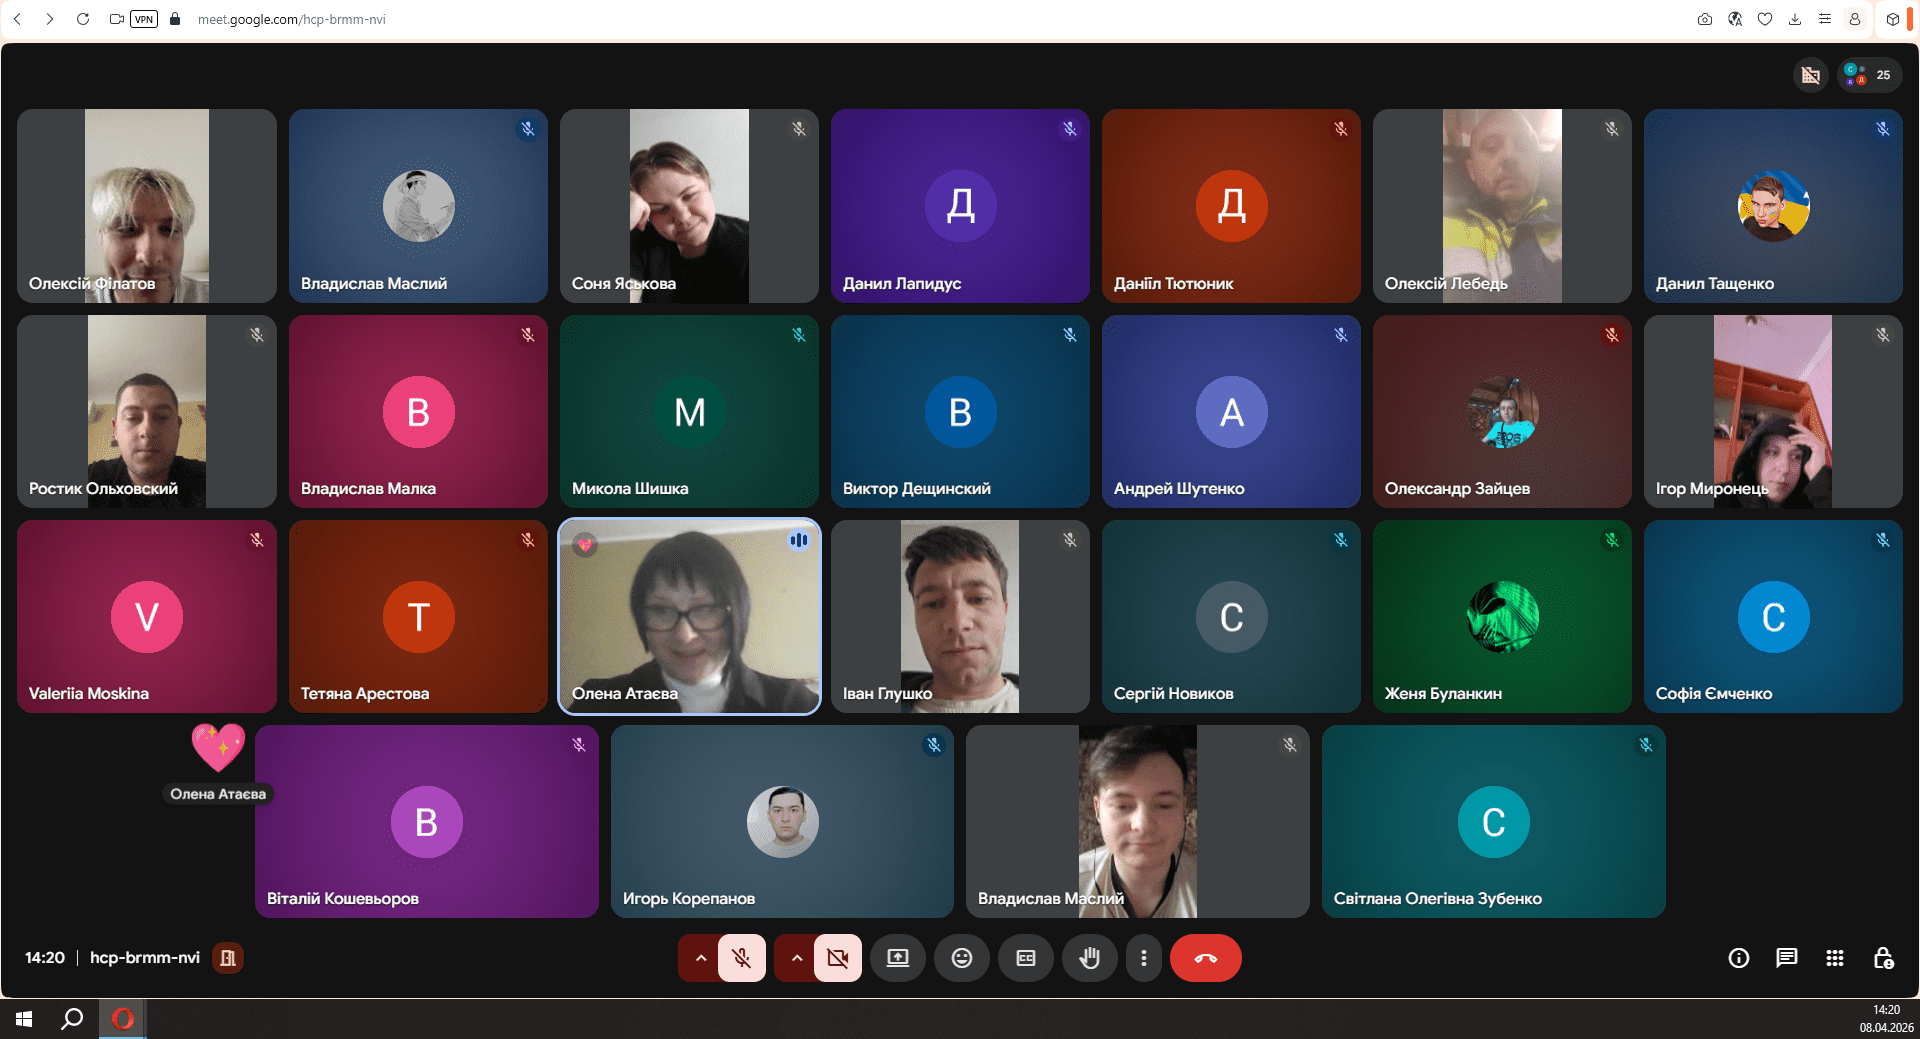Screen dimensions: 1920x1039
Task: Toggle closed captions
Action: (1025, 958)
